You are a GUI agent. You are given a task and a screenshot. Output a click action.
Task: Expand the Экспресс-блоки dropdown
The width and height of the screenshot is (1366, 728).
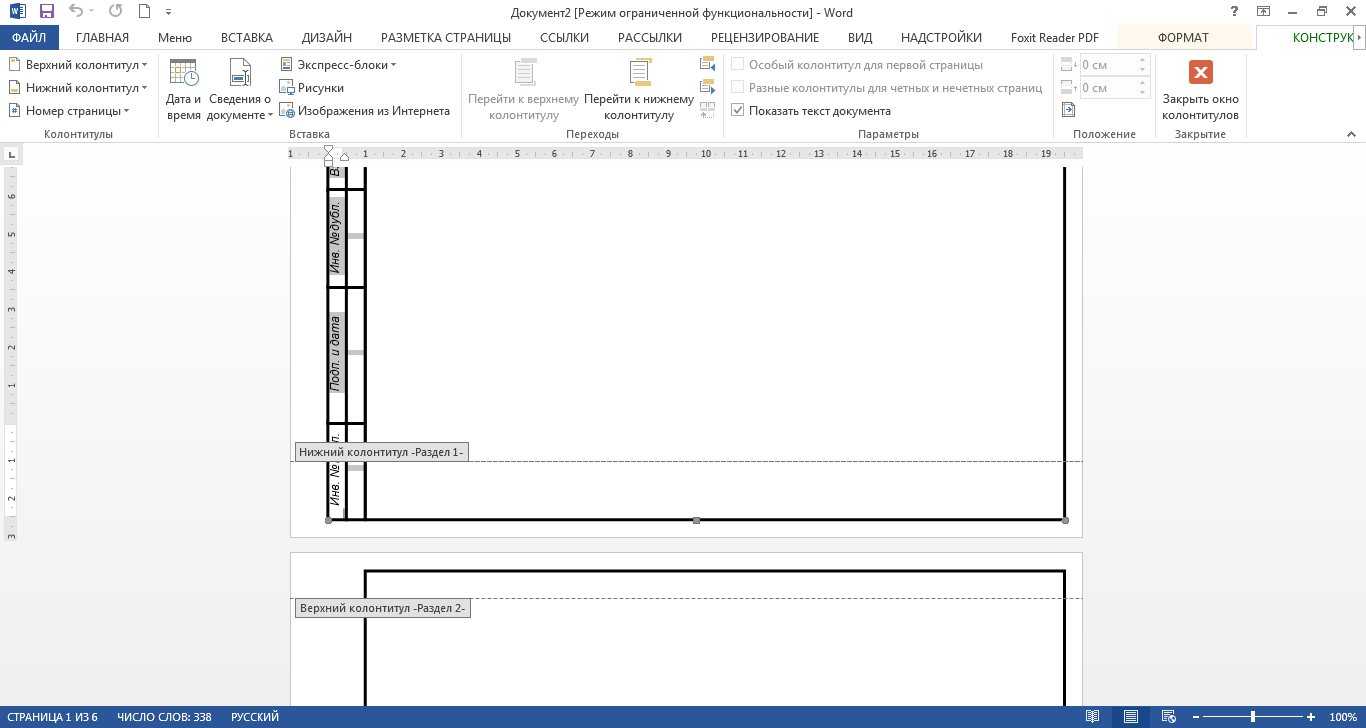[x=338, y=65]
